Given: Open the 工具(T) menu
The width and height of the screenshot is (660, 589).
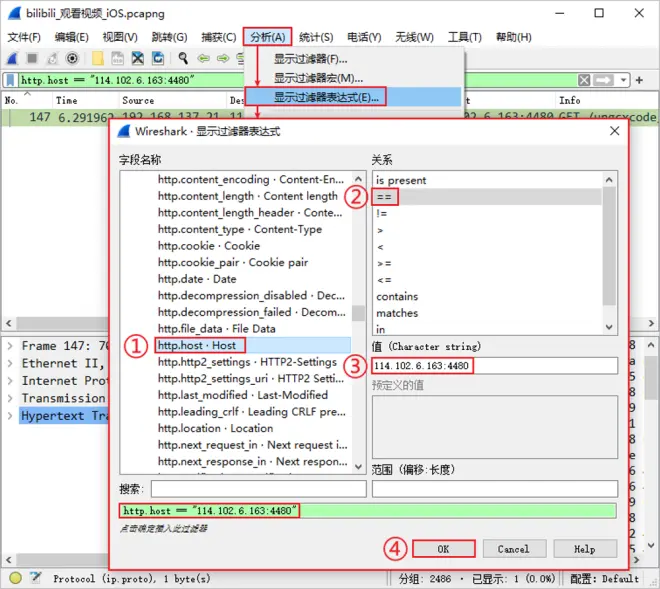Looking at the screenshot, I should tap(464, 37).
